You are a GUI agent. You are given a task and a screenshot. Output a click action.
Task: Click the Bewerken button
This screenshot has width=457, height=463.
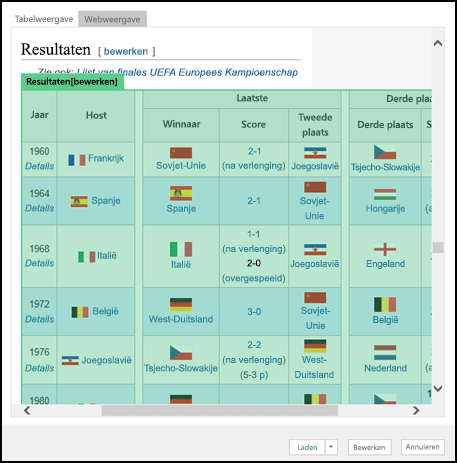[369, 447]
